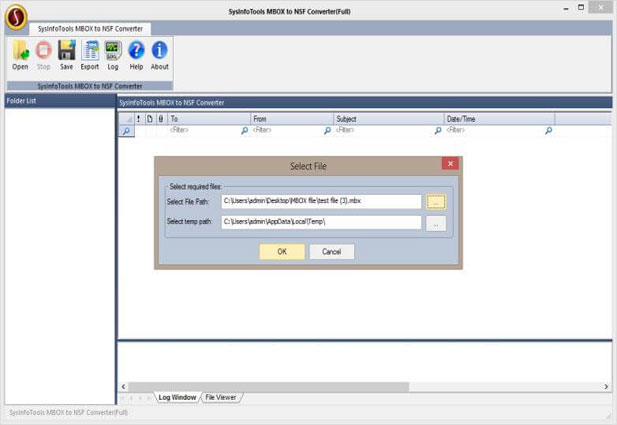Click the To filter magnifier icon
Screen dimensions: 617x425
pos(244,130)
